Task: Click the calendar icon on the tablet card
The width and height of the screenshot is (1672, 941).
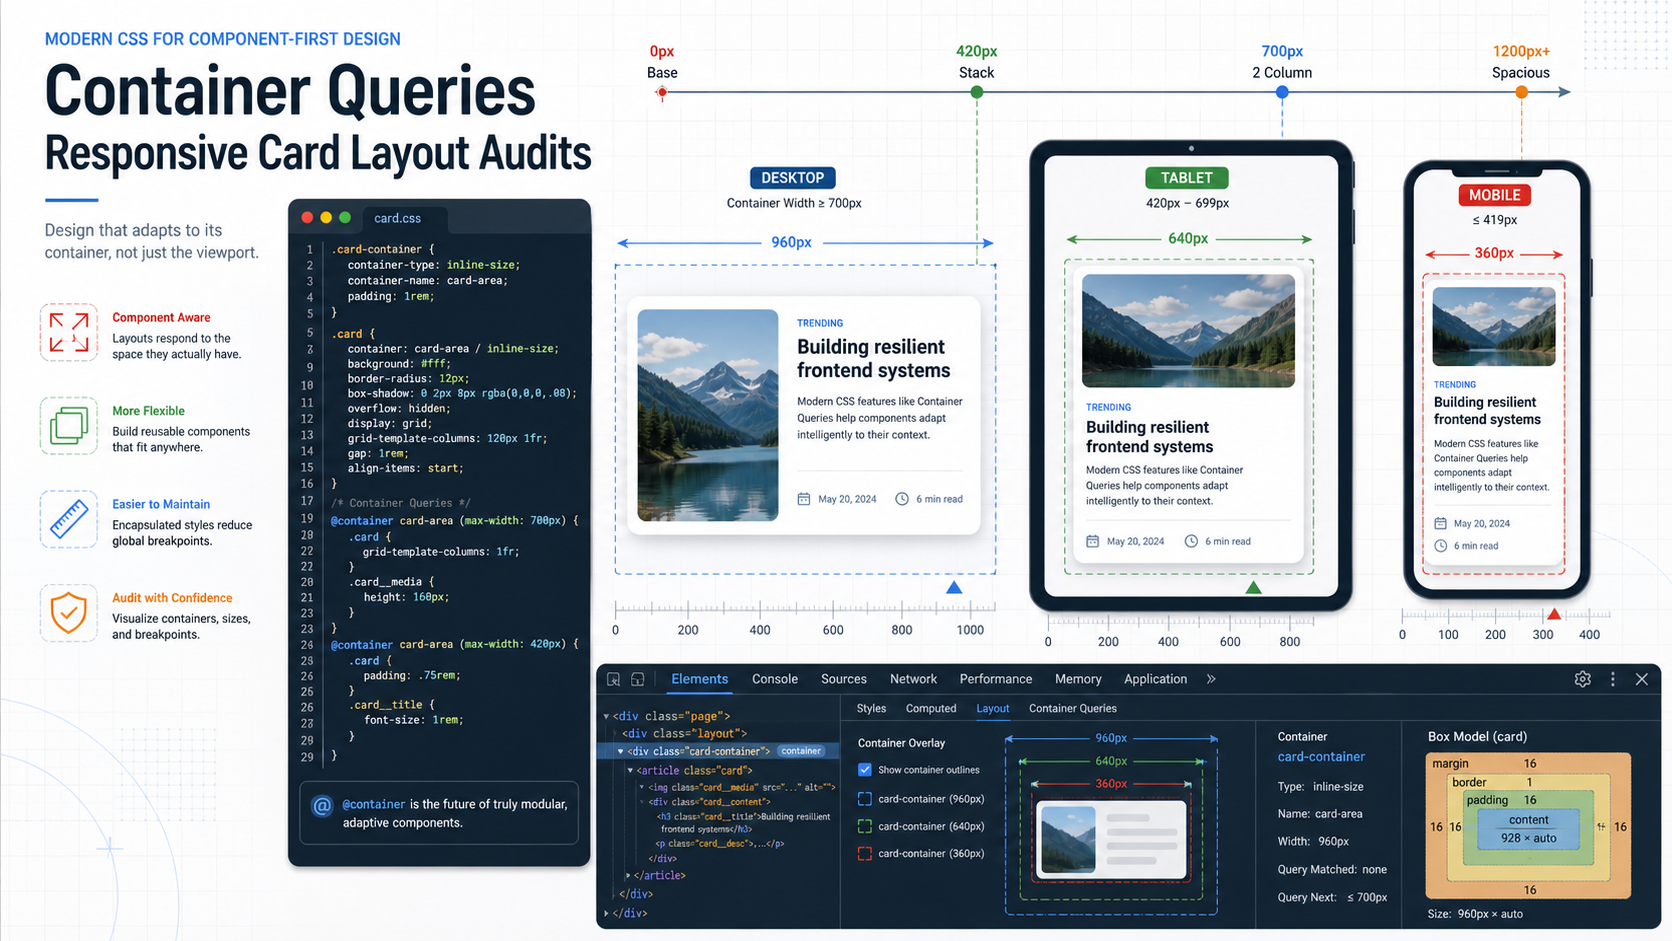Action: click(x=1092, y=541)
